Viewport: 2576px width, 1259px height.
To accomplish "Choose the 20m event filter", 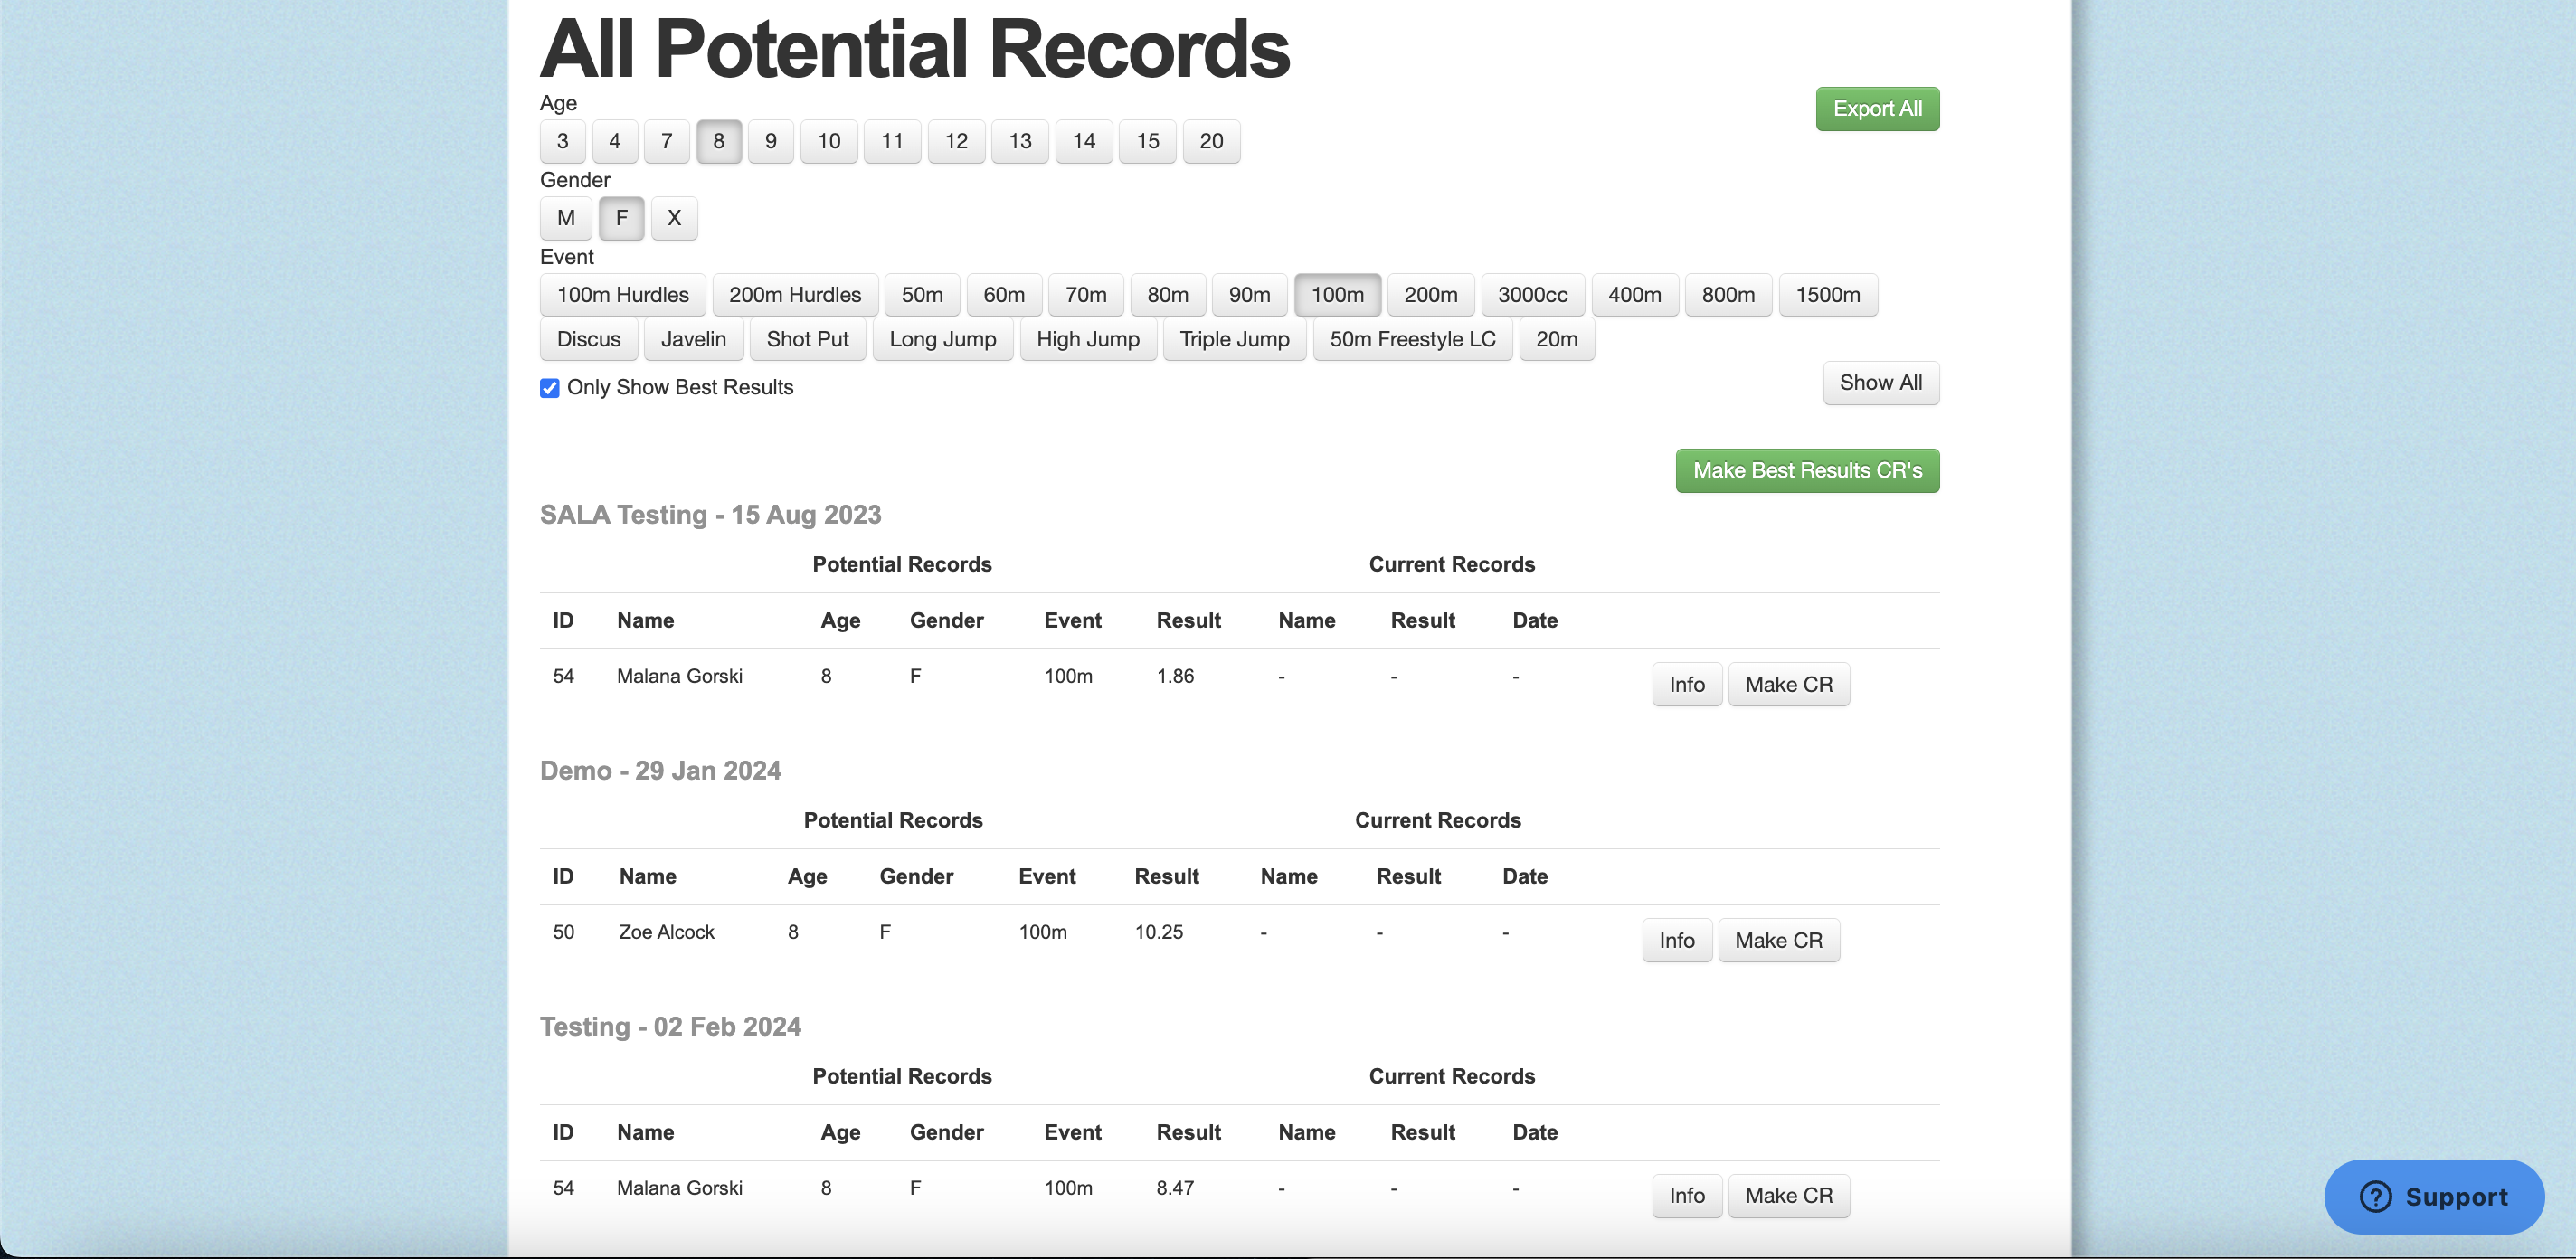I will [1557, 339].
